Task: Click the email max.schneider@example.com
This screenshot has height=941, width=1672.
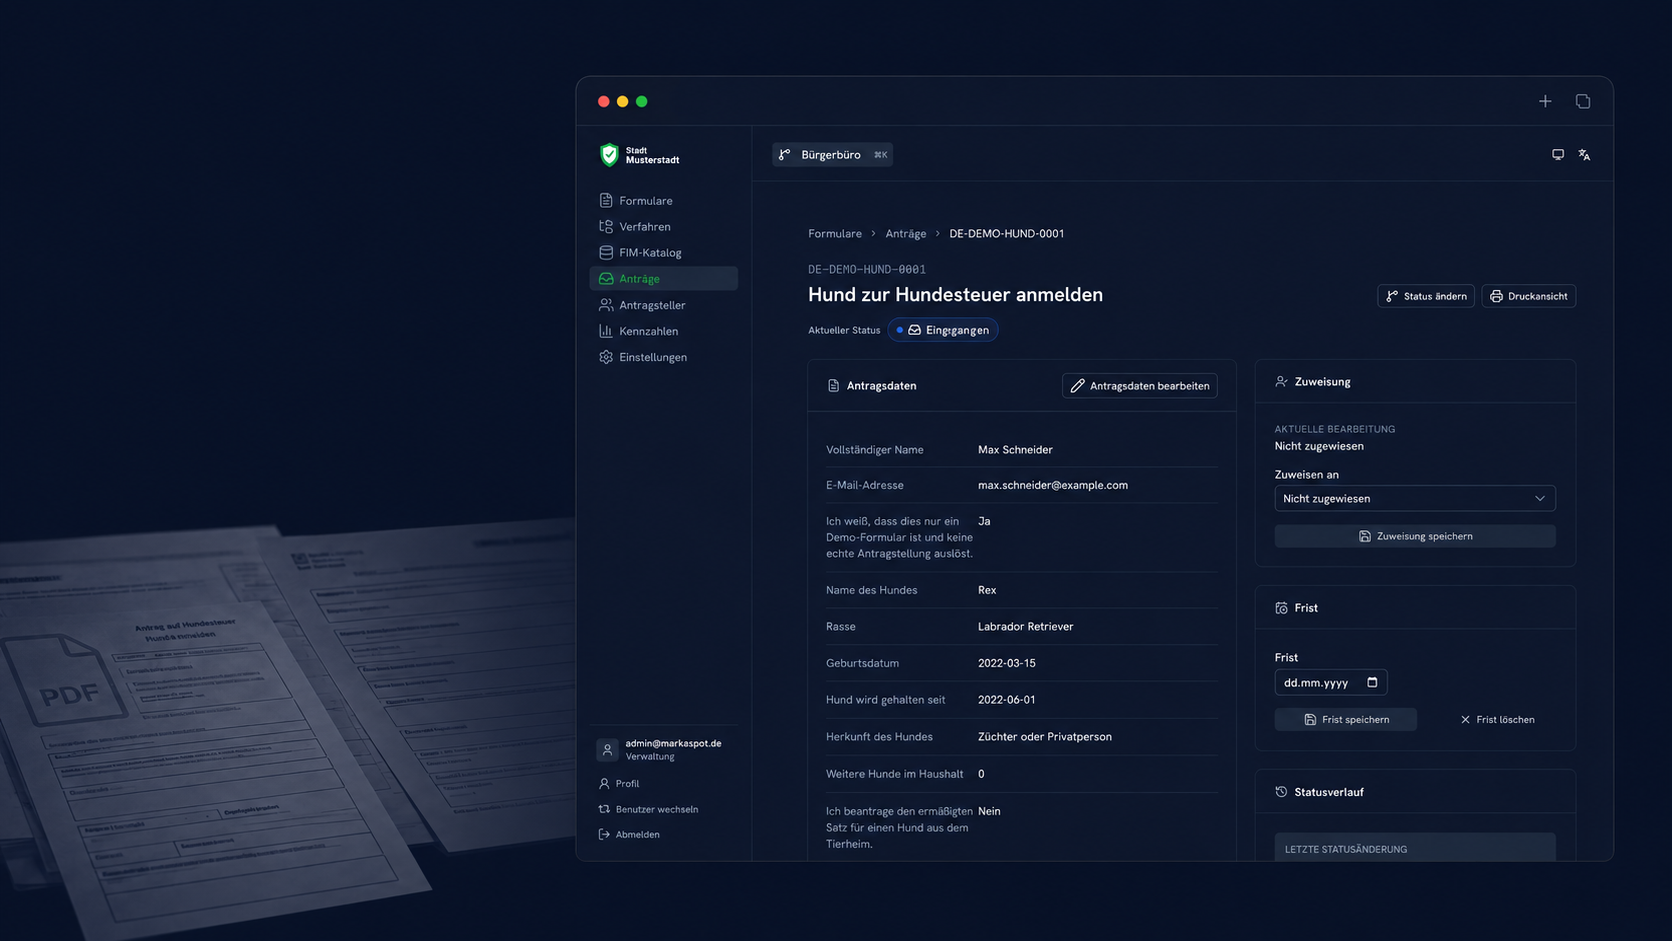Action: tap(1052, 485)
